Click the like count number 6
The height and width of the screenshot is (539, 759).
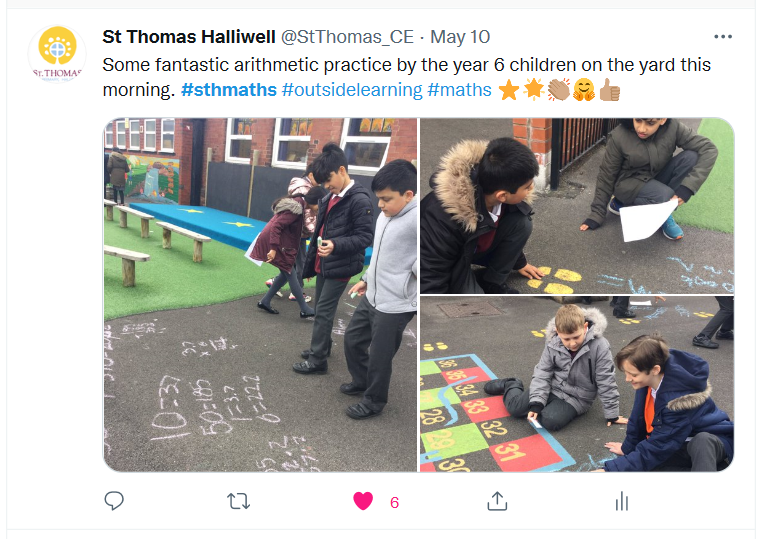[395, 502]
